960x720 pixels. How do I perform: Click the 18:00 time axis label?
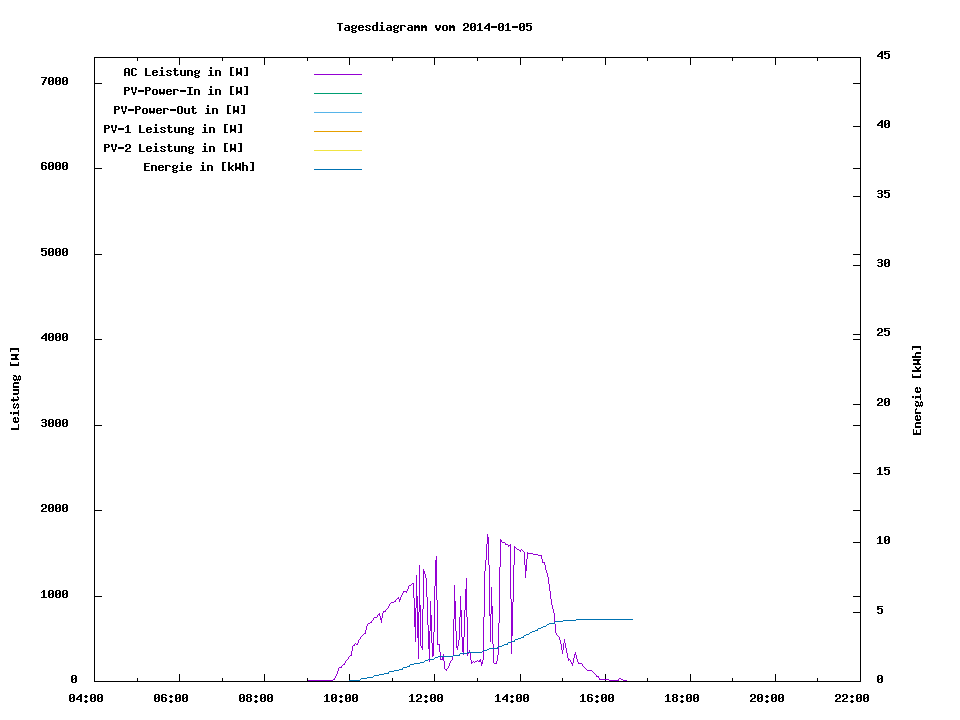(682, 698)
